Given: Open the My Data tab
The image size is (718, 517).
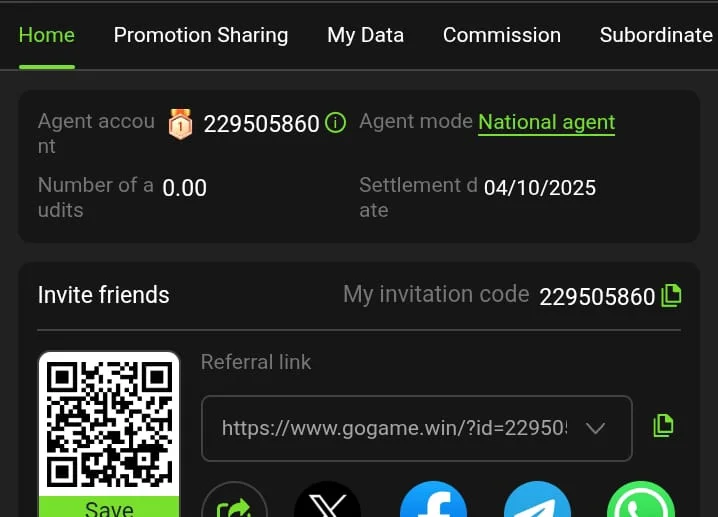Looking at the screenshot, I should tap(366, 35).
